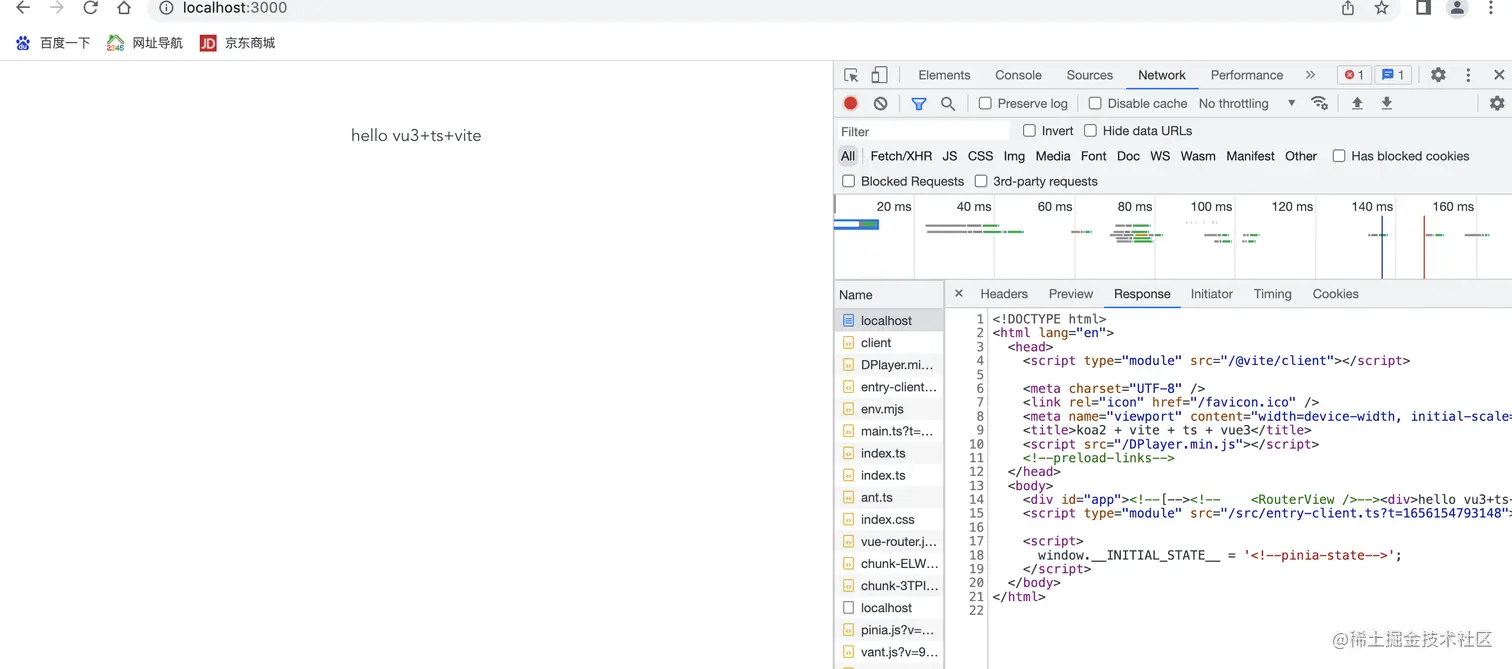
Task: Expand more DevTools tabs chevron
Action: (x=1310, y=75)
